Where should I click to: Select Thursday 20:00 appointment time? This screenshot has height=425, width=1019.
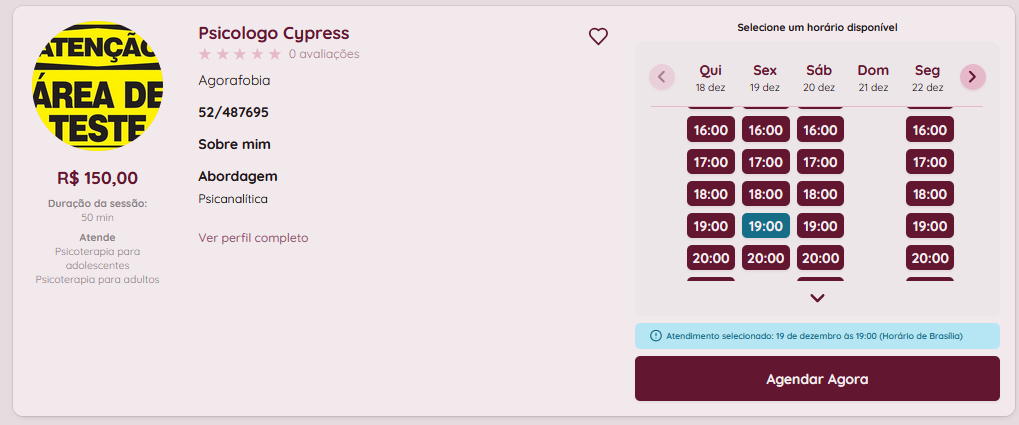point(711,258)
